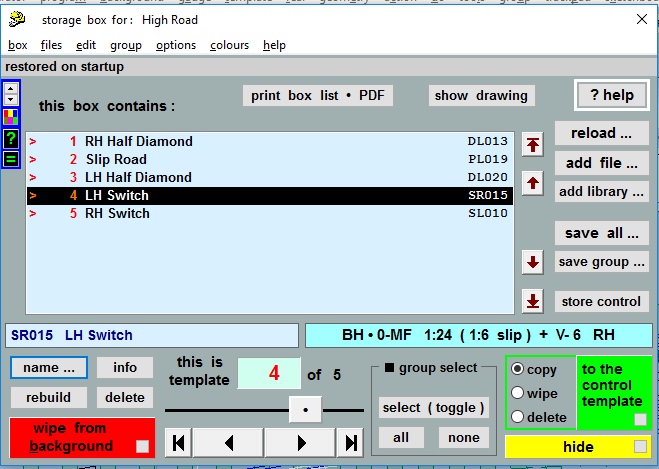The width and height of the screenshot is (659, 469).
Task: Click the move-to-top arrow beside the list
Action: [x=533, y=145]
